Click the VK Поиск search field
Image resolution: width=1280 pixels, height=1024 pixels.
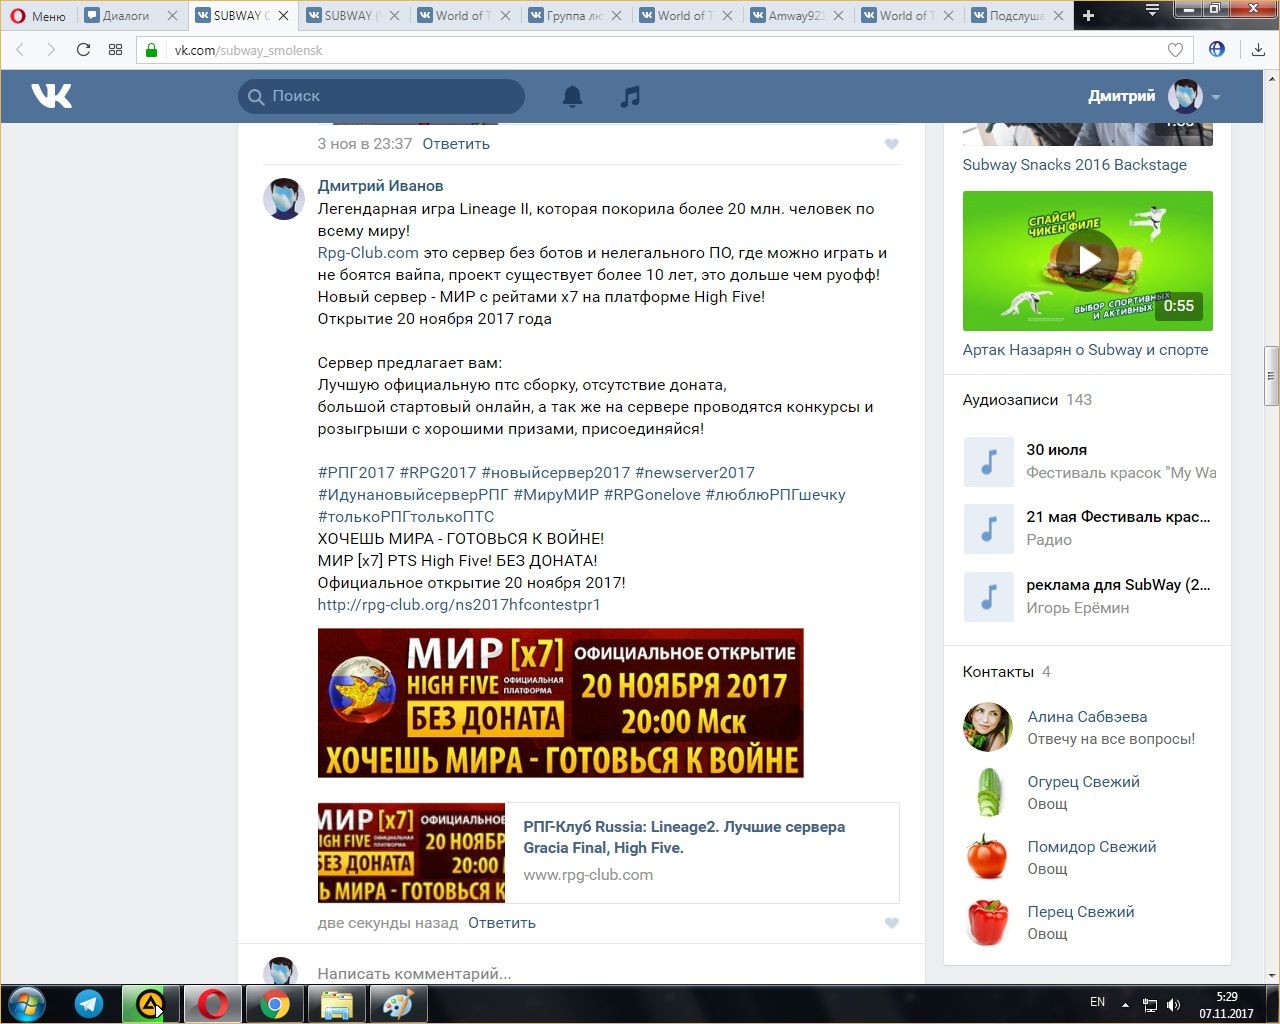(x=381, y=96)
